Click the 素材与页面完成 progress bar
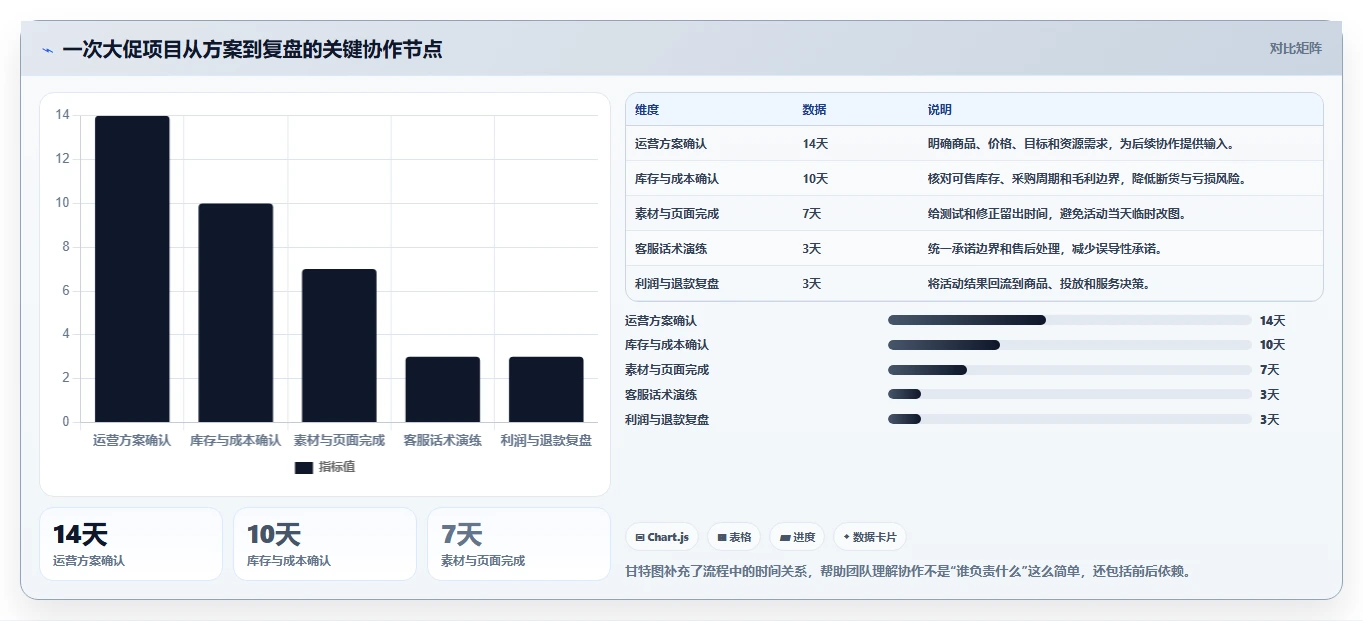The height and width of the screenshot is (621, 1363). click(1069, 370)
